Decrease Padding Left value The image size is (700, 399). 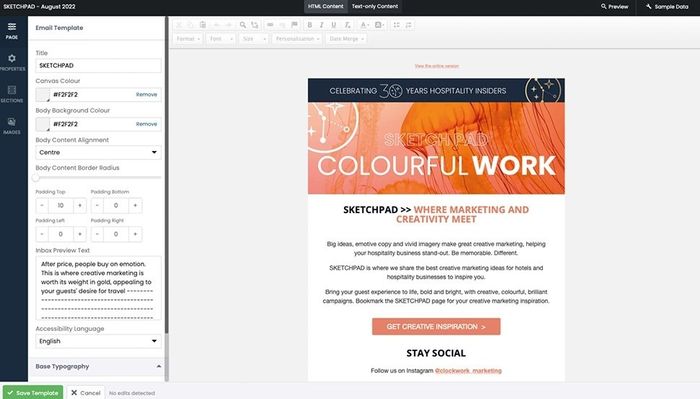click(x=42, y=234)
